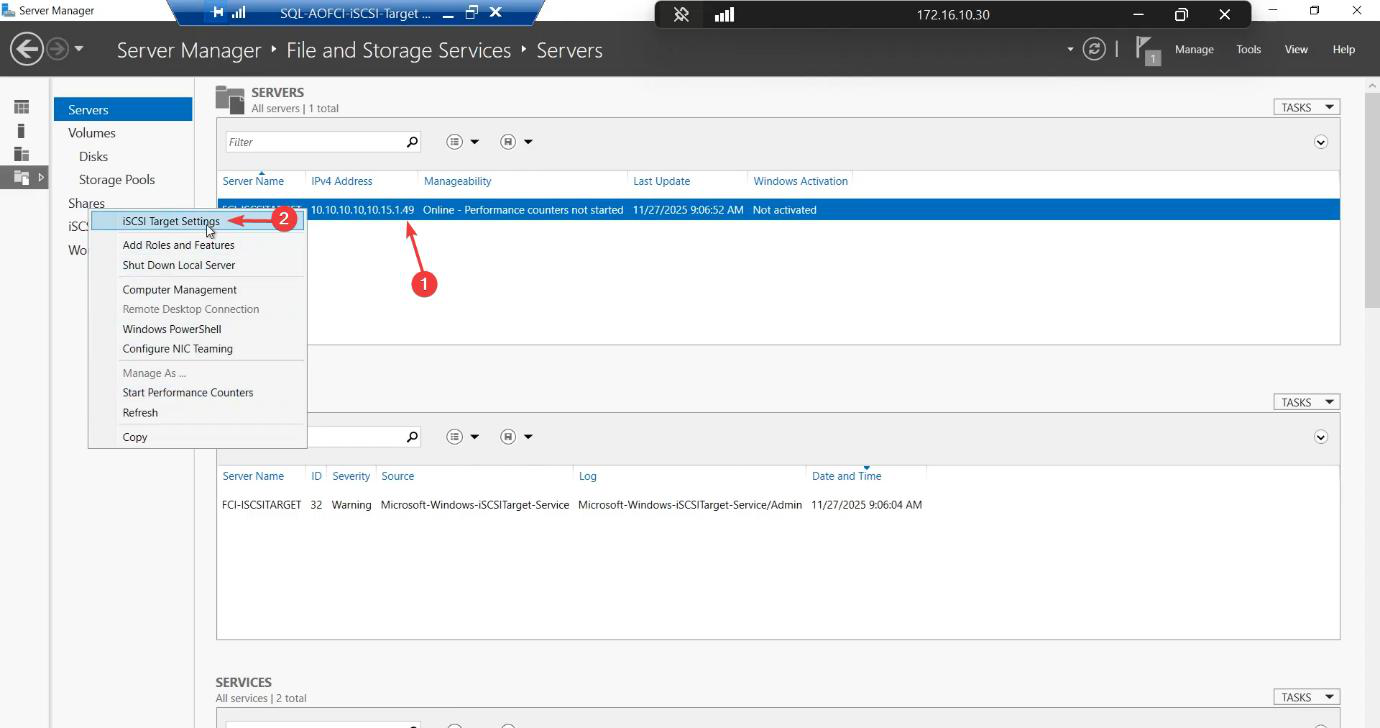Click the Servers filter search magnifier icon
Screen dimensions: 1380x728
pos(412,142)
